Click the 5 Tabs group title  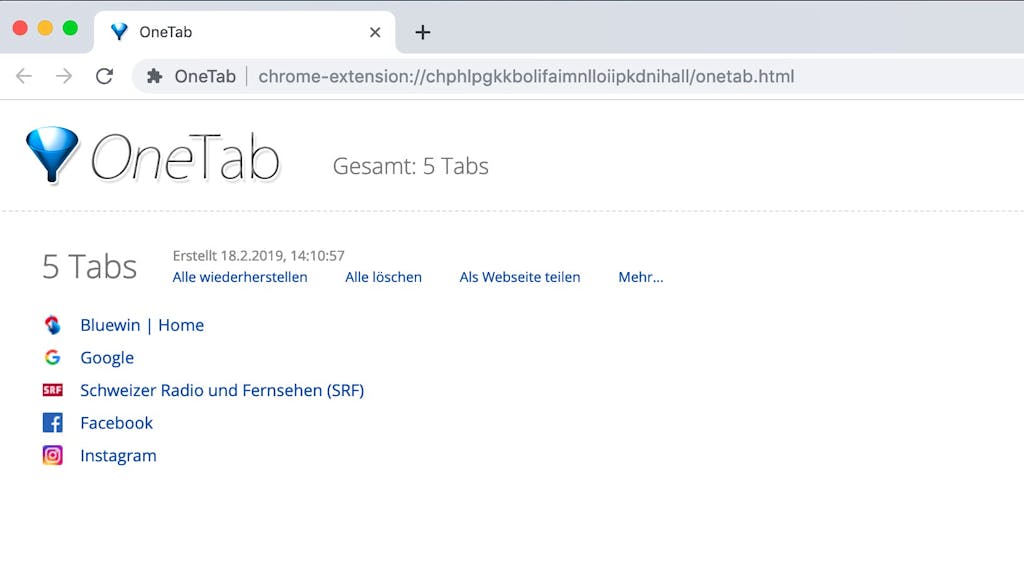pos(89,267)
